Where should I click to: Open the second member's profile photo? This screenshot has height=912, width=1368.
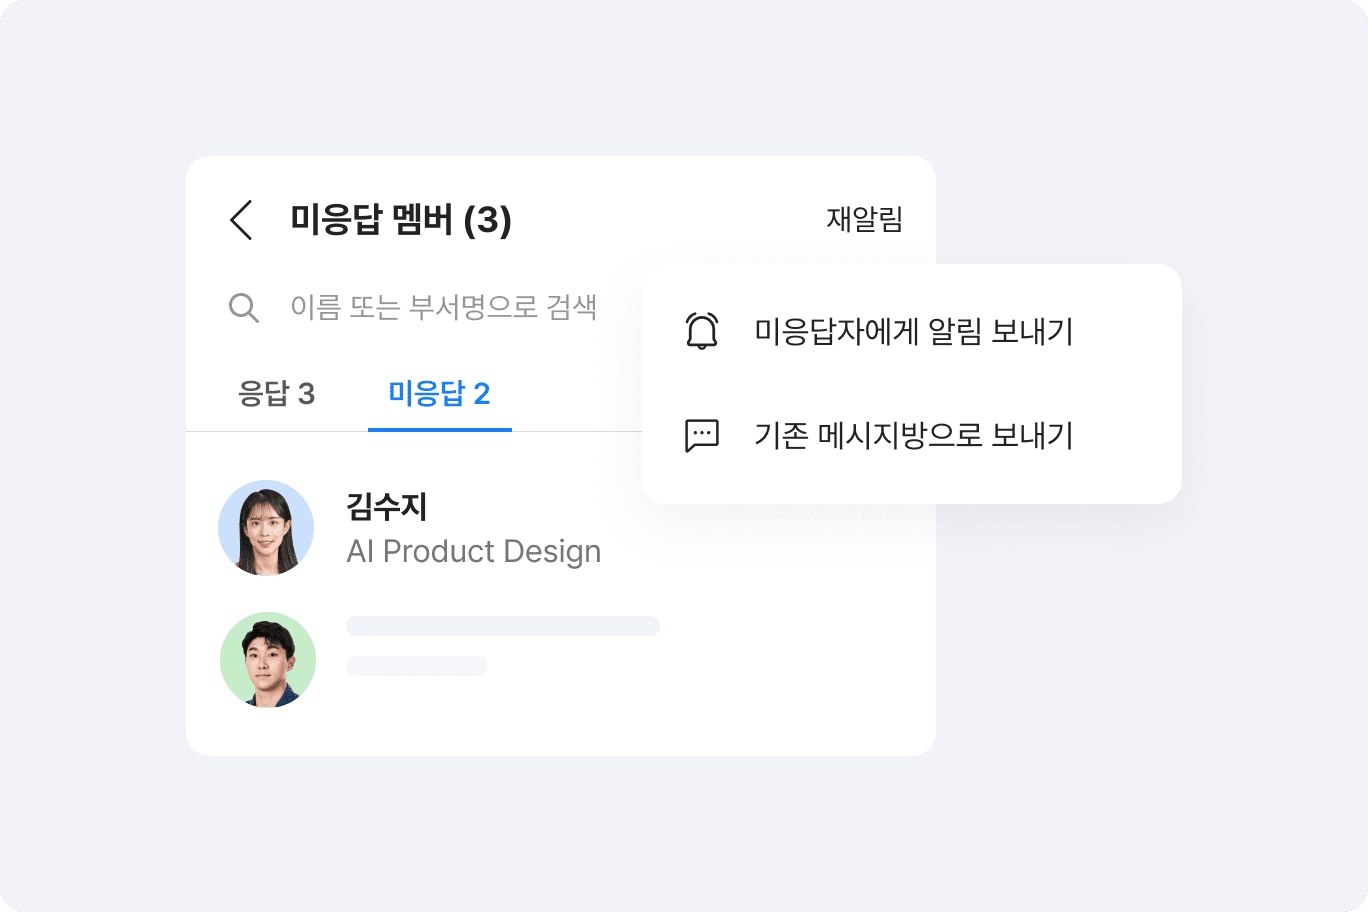tap(268, 660)
